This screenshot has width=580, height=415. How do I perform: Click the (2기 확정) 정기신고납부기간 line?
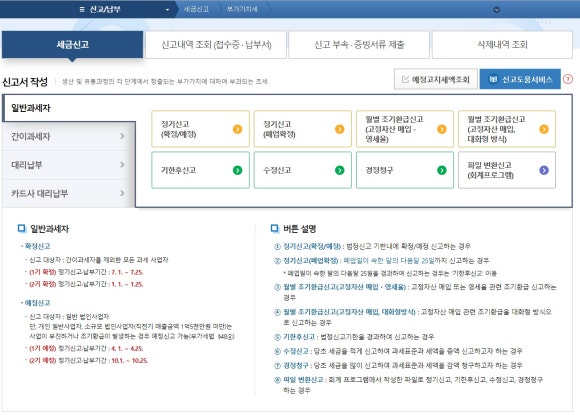pos(86,284)
